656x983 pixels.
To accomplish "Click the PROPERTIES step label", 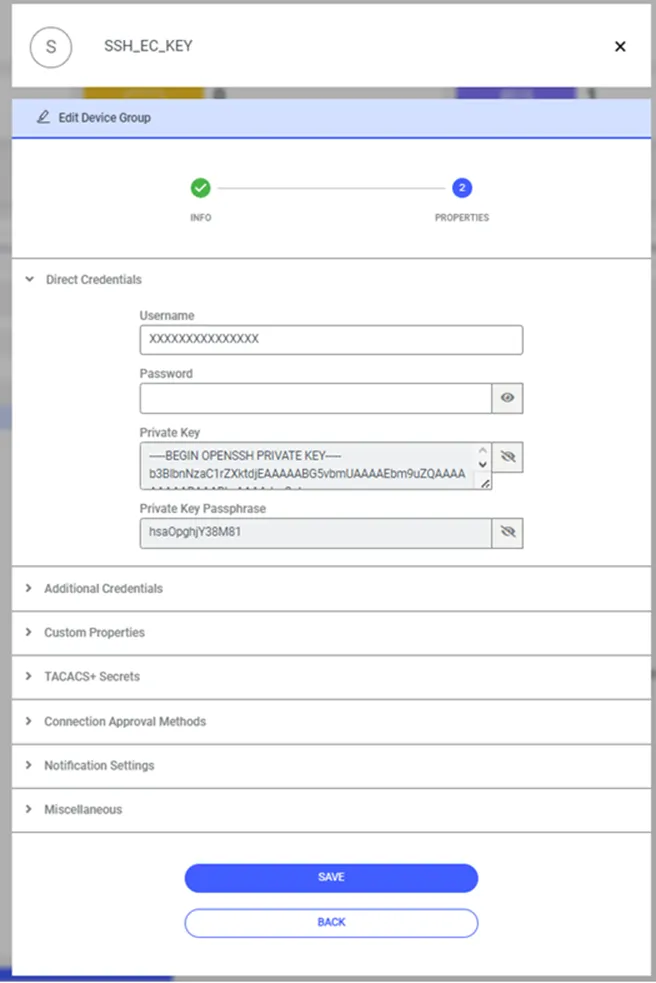I will [x=462, y=218].
